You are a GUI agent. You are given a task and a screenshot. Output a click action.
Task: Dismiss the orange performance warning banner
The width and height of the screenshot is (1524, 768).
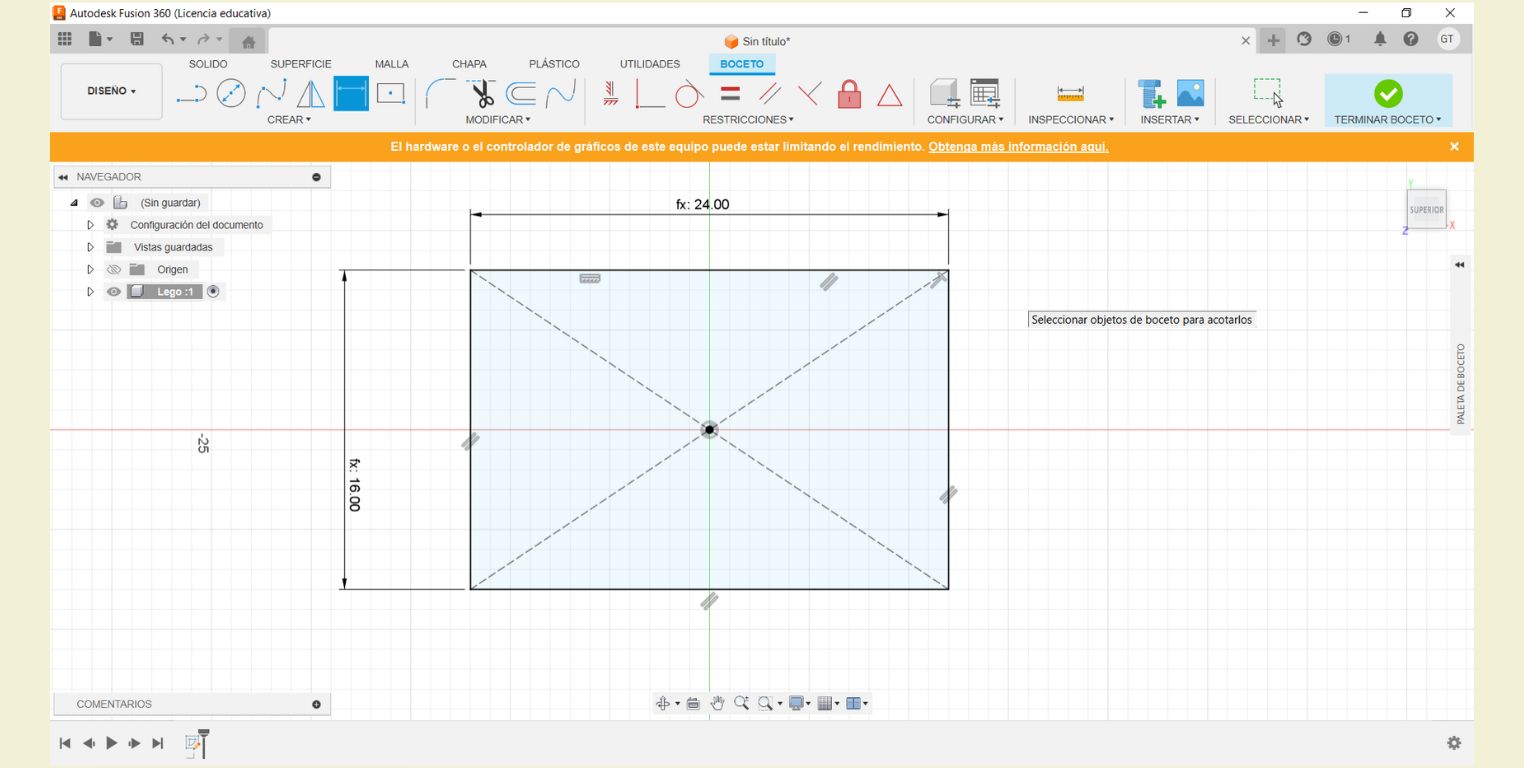click(x=1454, y=147)
